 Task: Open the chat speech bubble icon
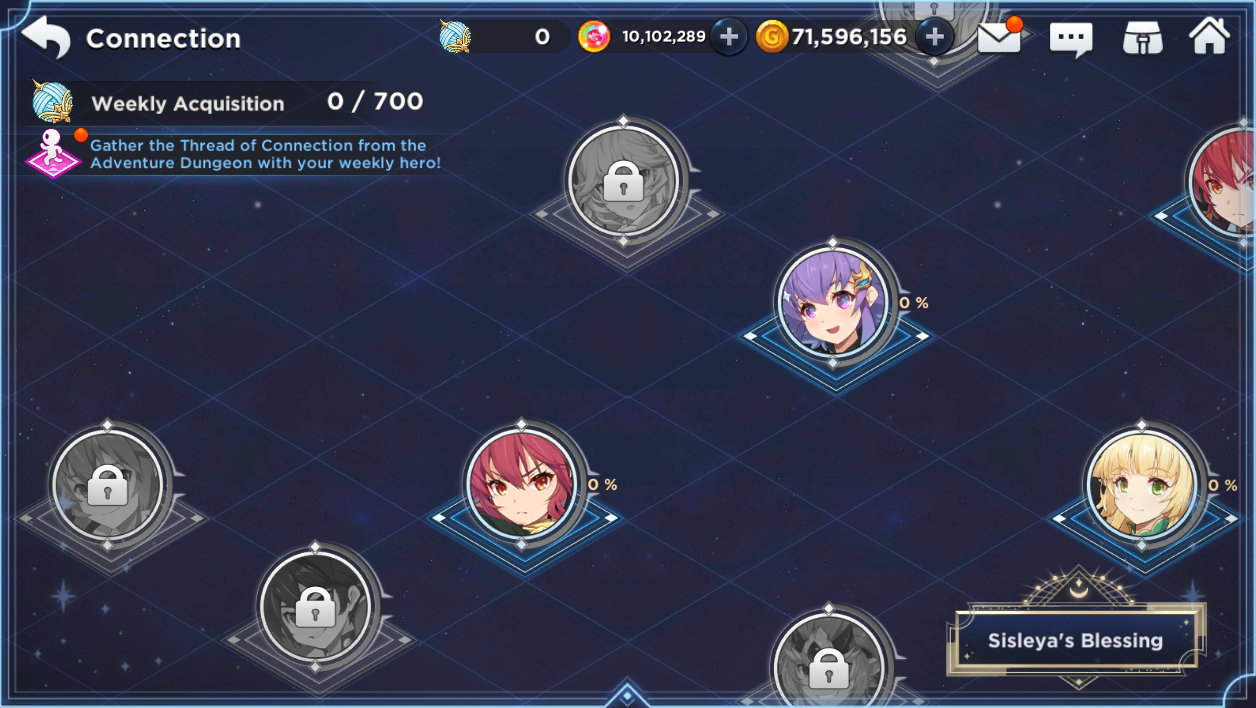tap(1071, 39)
